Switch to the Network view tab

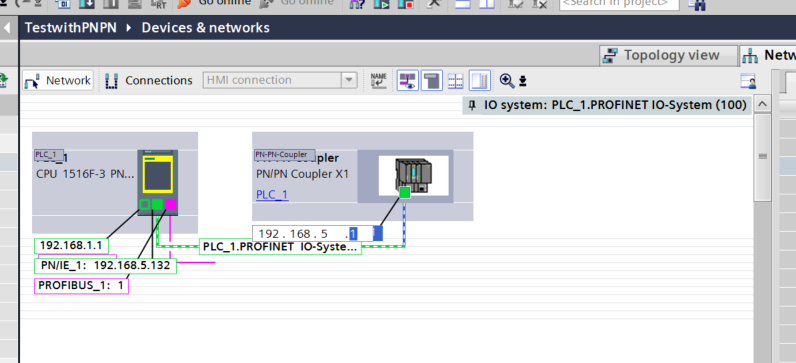tap(769, 55)
